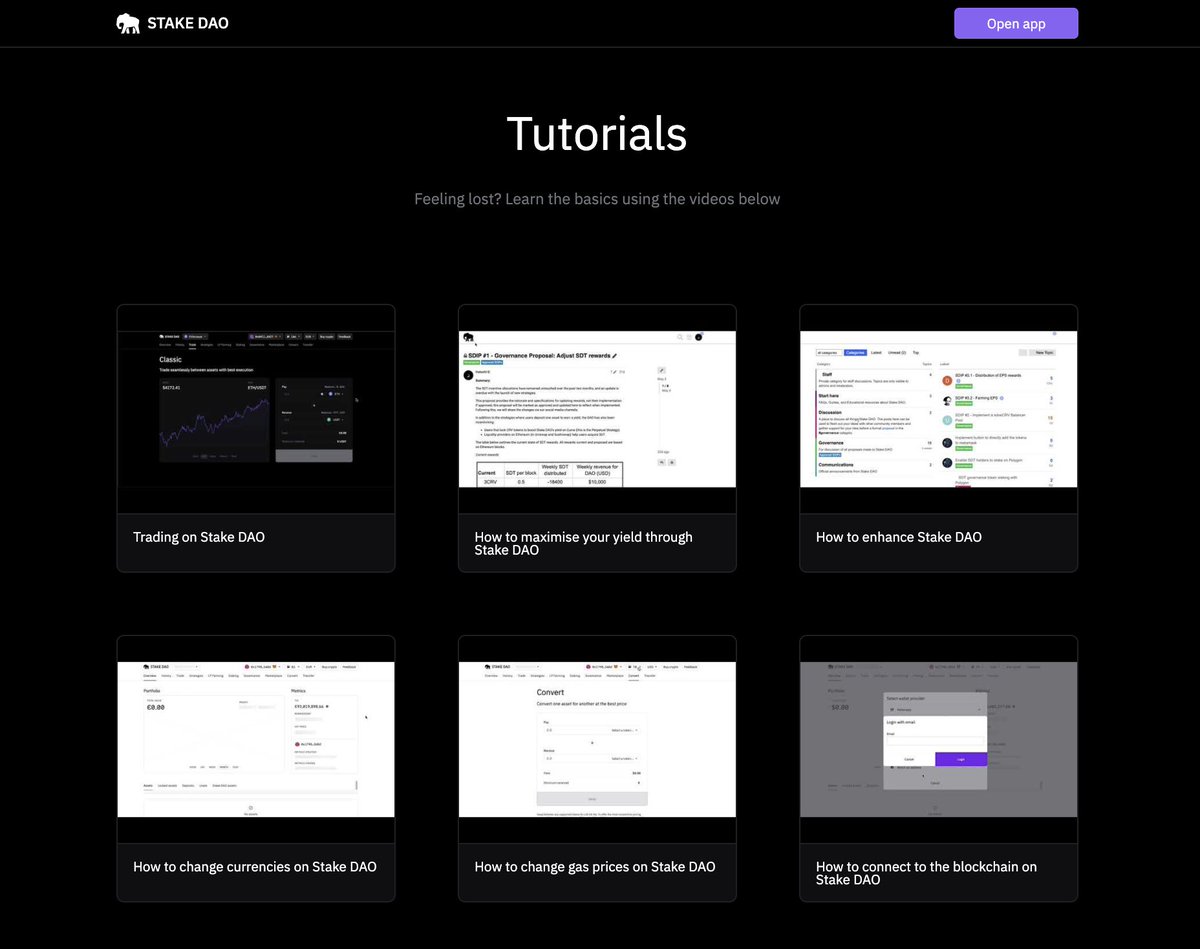Open the How to enhance Stake DAO thumbnail
Viewport: 1200px width, 949px height.
[939, 409]
